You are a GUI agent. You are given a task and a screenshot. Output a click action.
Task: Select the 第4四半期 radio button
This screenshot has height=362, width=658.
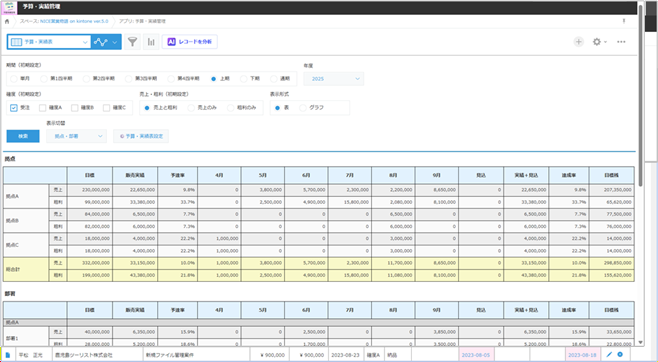tap(171, 78)
